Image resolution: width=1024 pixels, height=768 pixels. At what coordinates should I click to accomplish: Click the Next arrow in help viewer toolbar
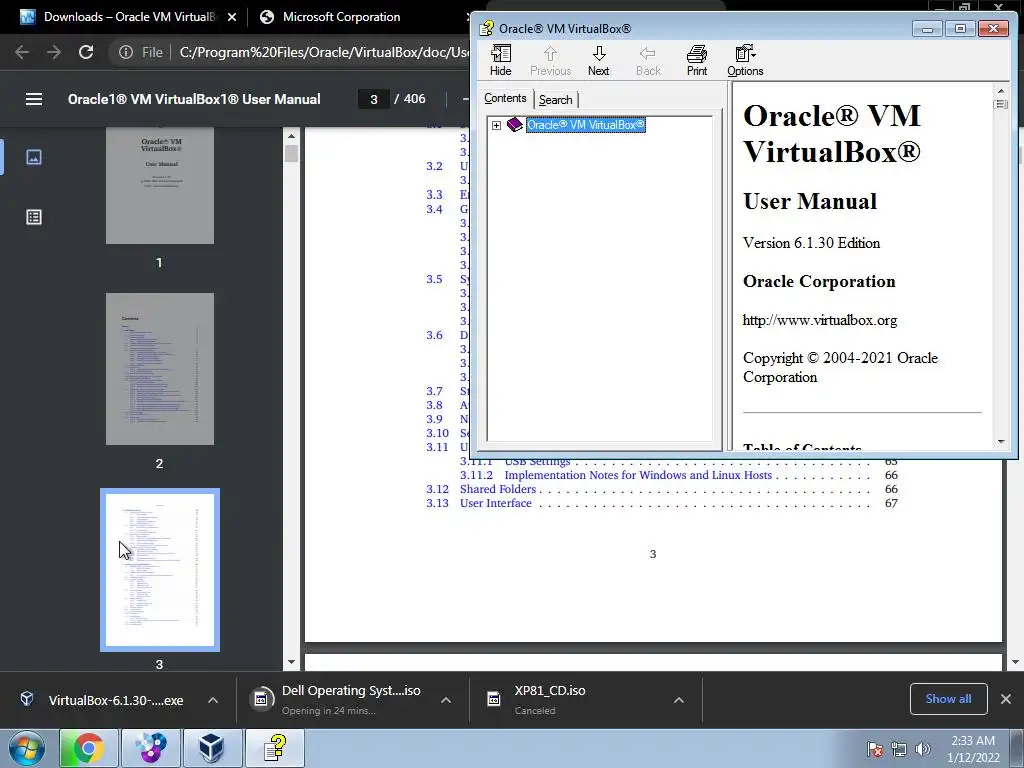tap(598, 61)
